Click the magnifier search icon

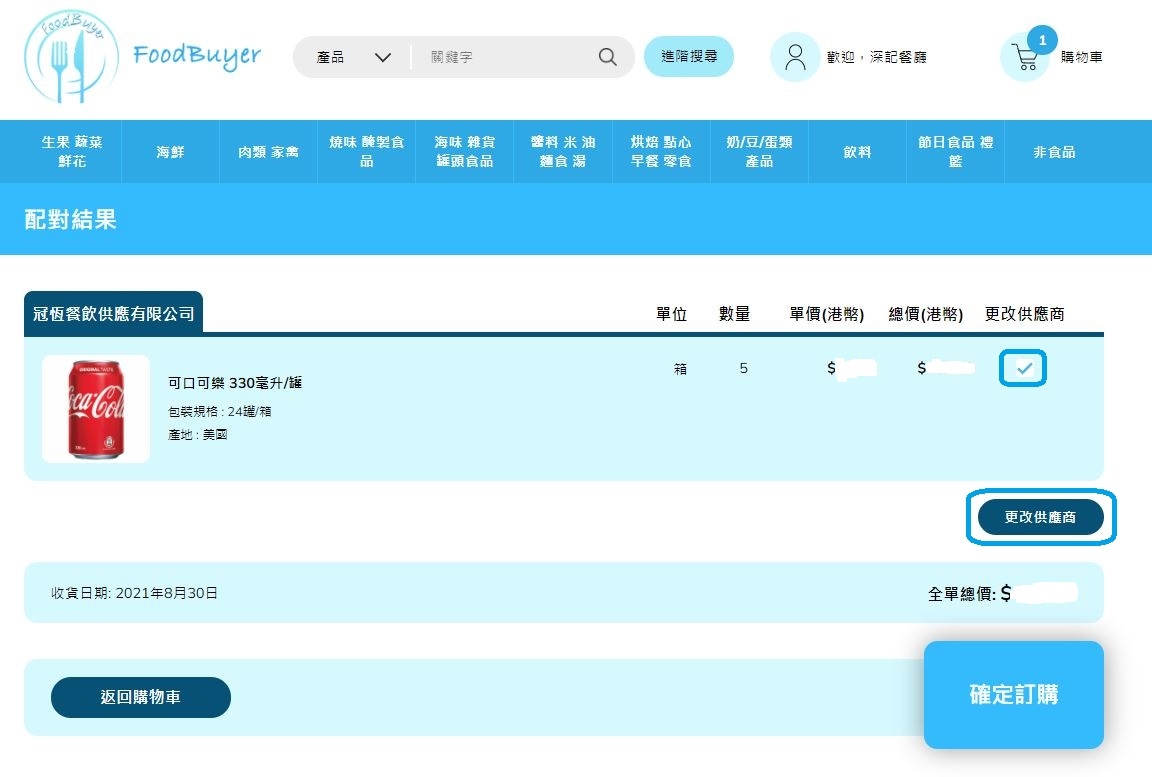coord(608,57)
